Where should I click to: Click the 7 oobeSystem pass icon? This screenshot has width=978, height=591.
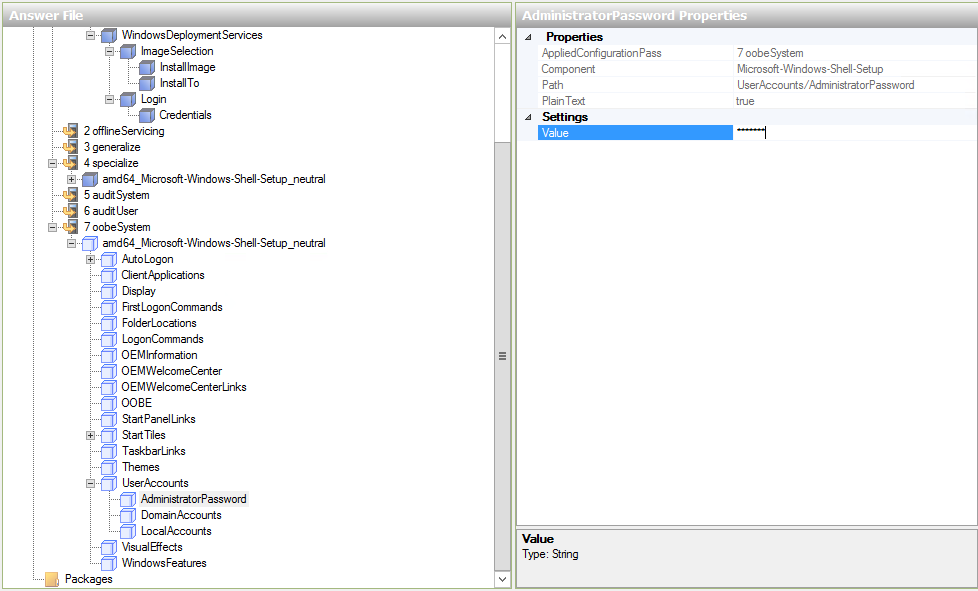coord(70,227)
